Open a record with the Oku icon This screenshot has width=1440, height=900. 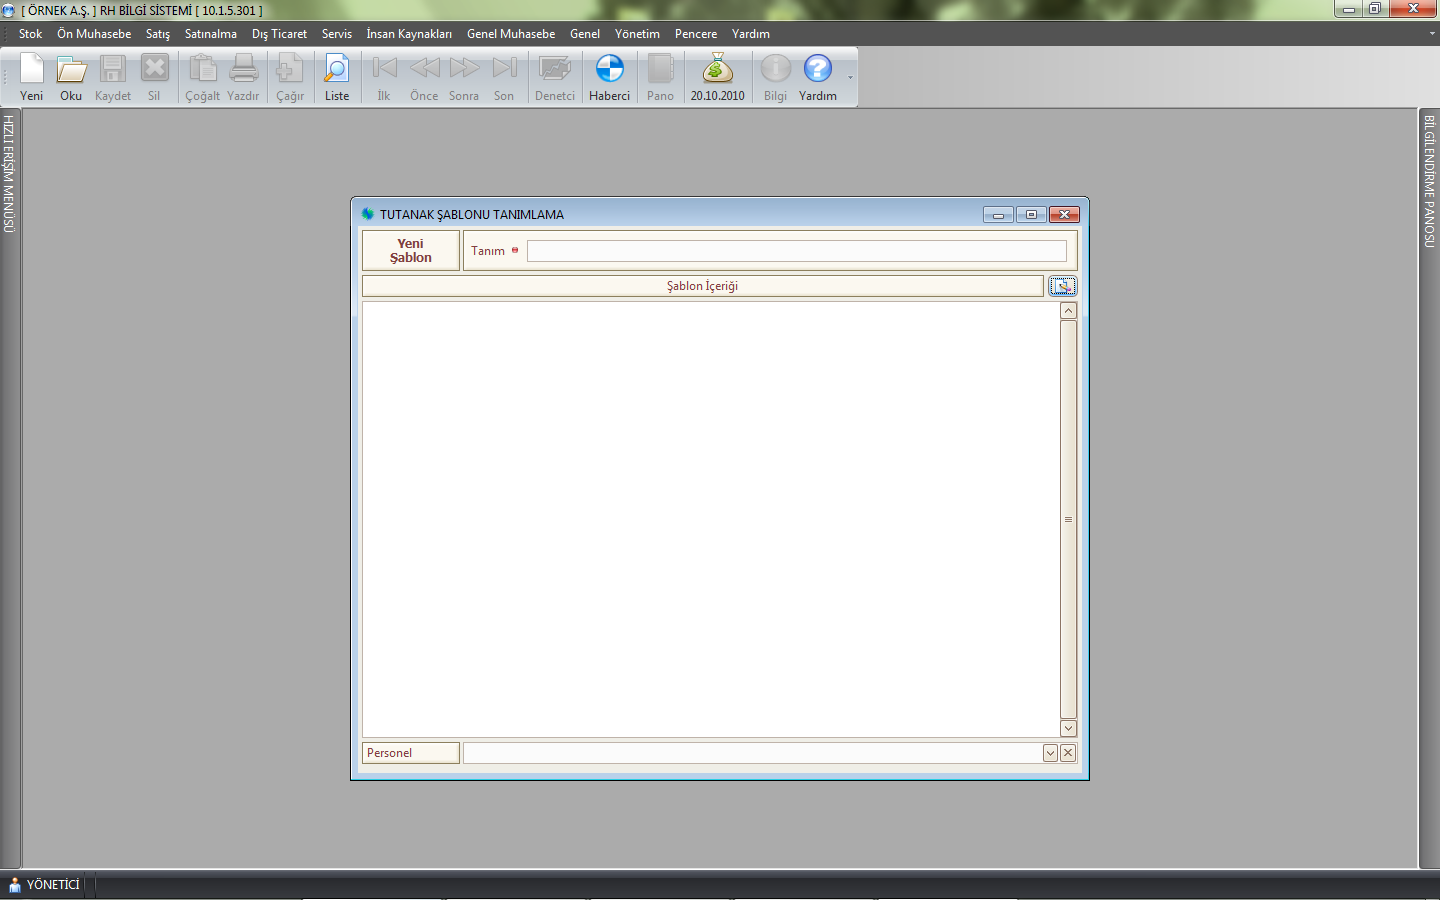[x=71, y=78]
